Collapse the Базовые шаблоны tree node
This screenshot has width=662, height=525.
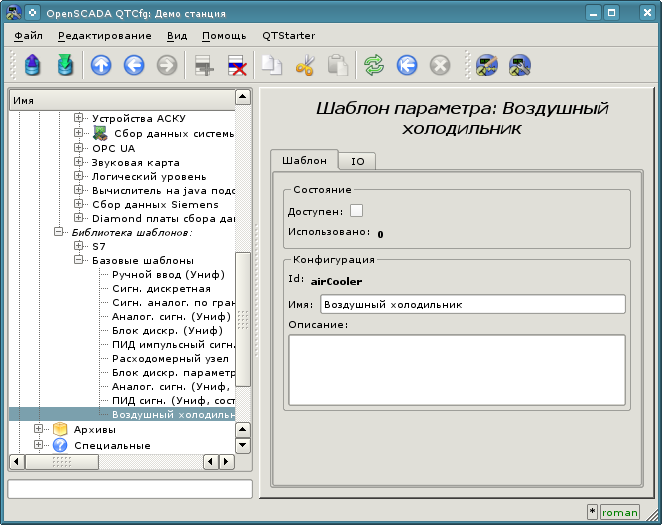[x=79, y=260]
